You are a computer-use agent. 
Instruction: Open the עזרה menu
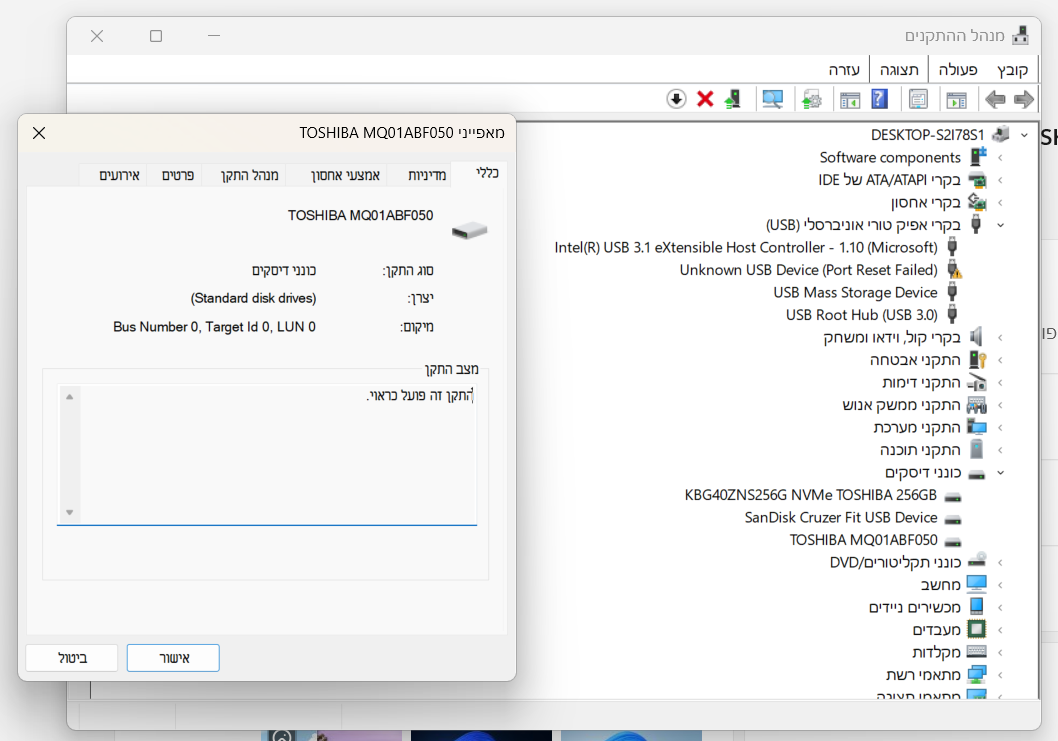point(844,70)
